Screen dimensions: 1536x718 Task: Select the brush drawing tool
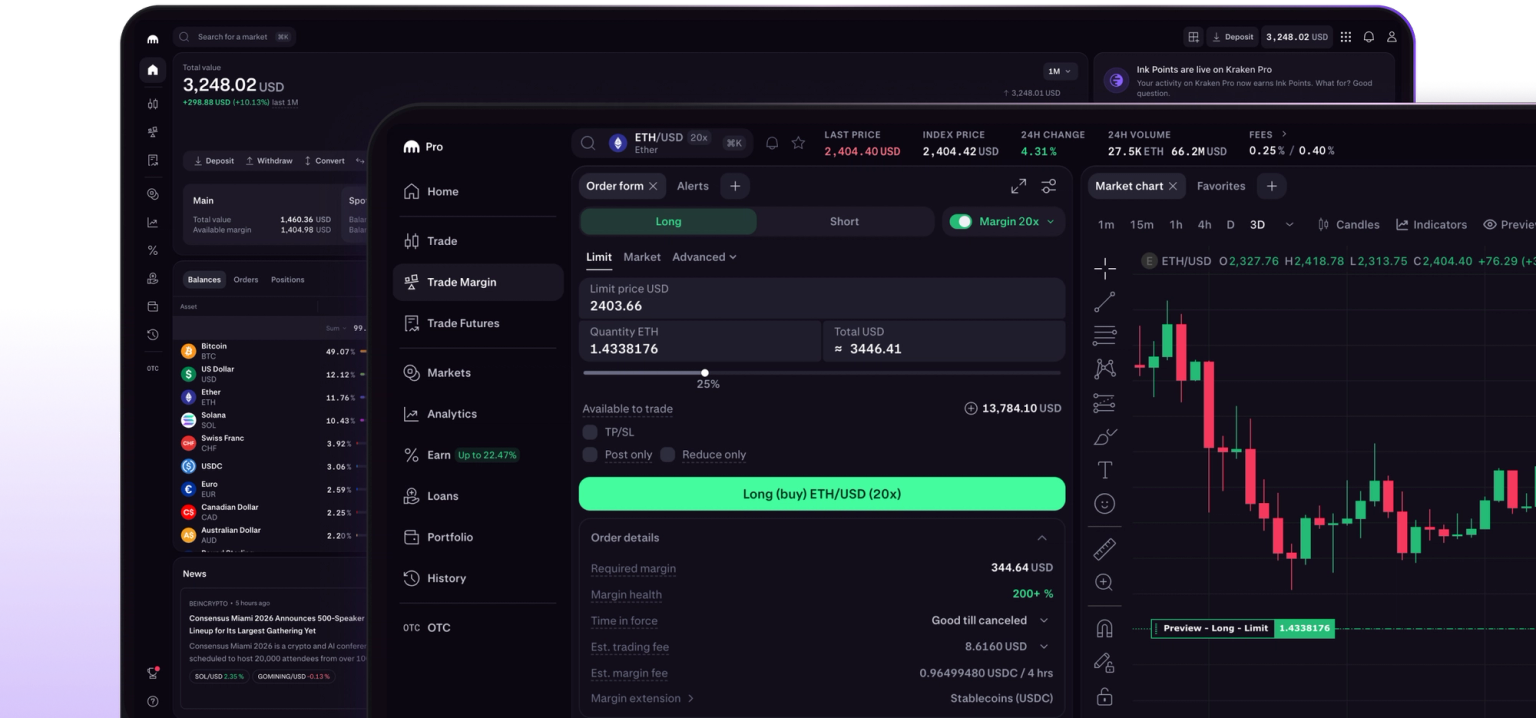pos(1105,437)
